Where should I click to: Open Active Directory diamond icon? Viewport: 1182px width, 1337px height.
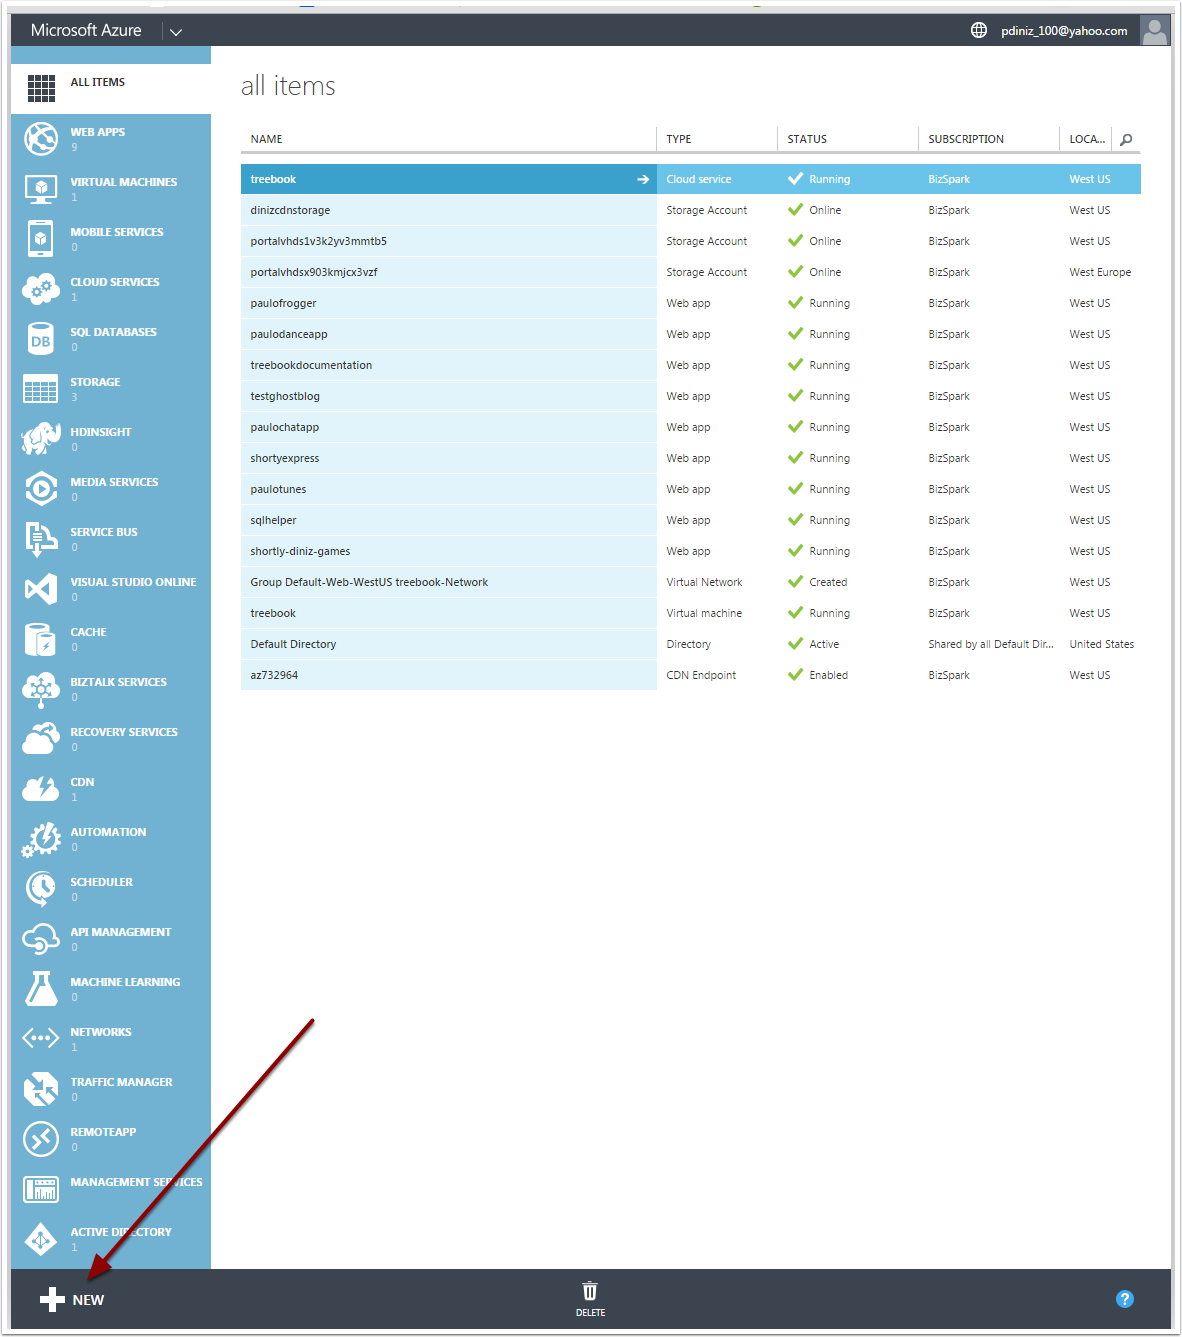pos(41,1239)
